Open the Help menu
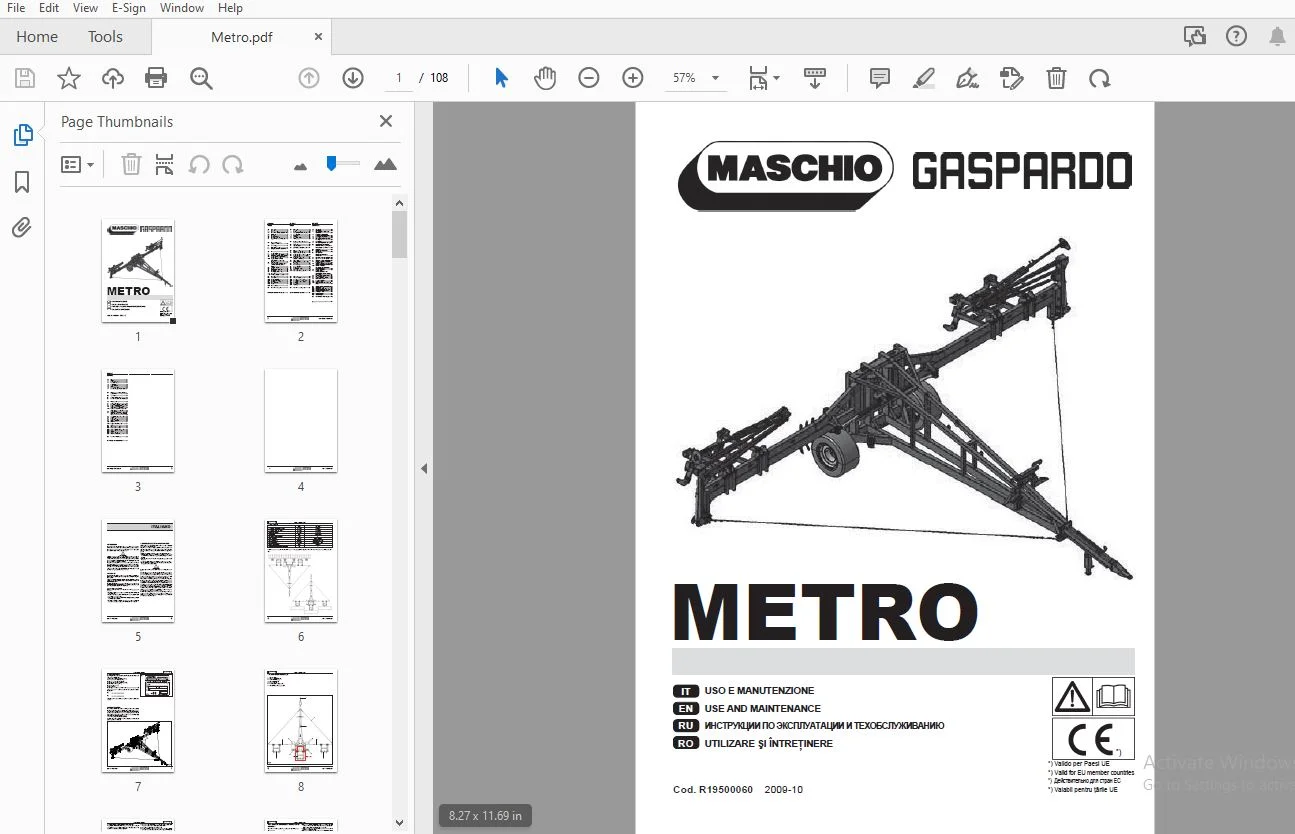The height and width of the screenshot is (834, 1295). pos(230,8)
